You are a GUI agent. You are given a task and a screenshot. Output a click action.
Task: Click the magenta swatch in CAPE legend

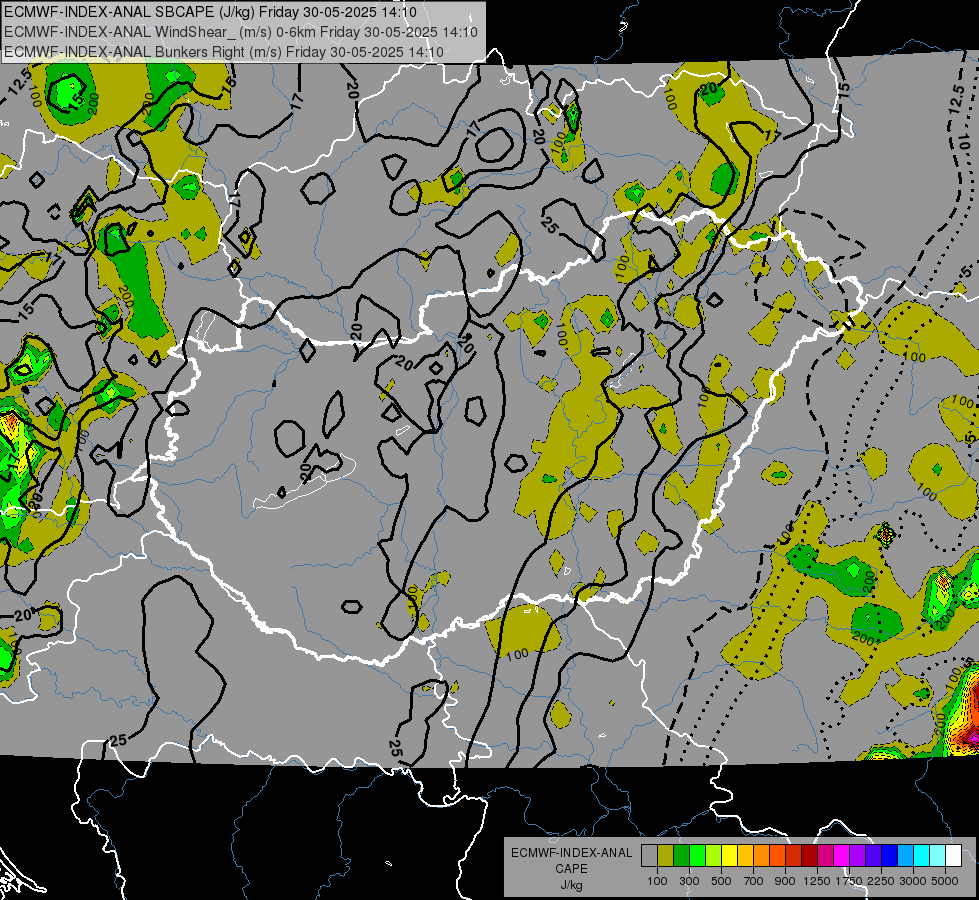point(841,856)
